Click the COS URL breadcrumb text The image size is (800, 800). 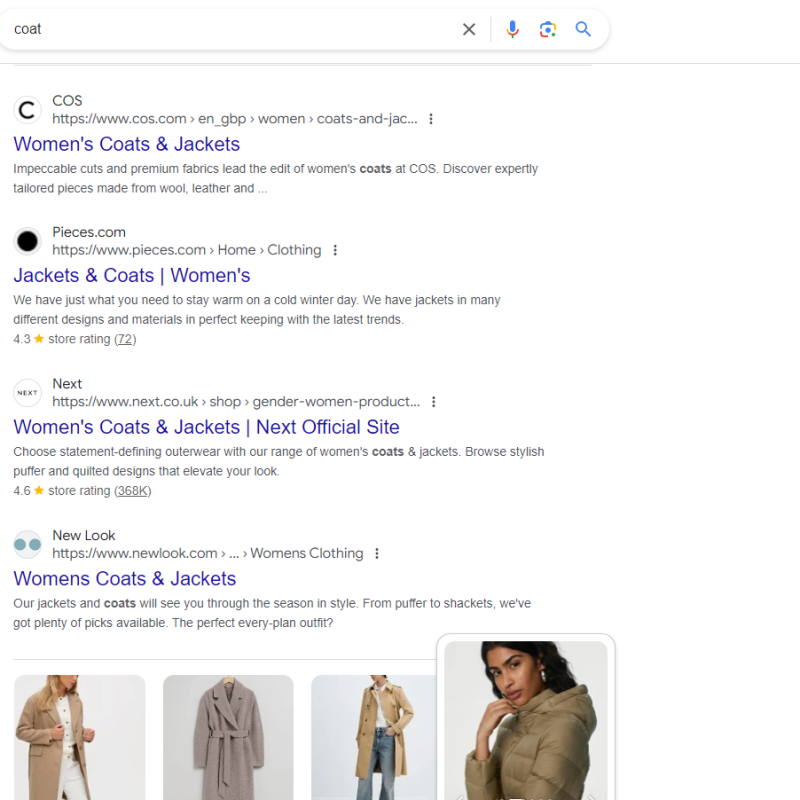[235, 119]
